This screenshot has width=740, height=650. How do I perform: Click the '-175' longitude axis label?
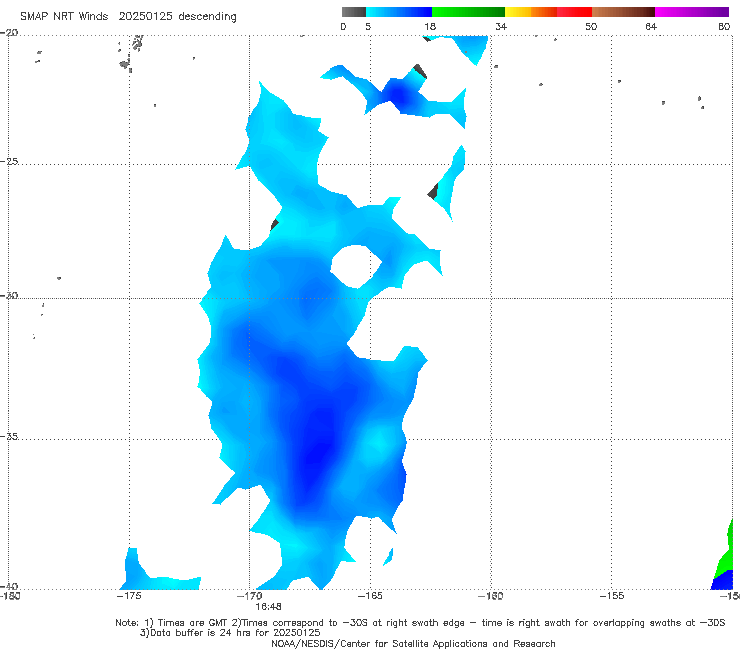click(x=129, y=596)
